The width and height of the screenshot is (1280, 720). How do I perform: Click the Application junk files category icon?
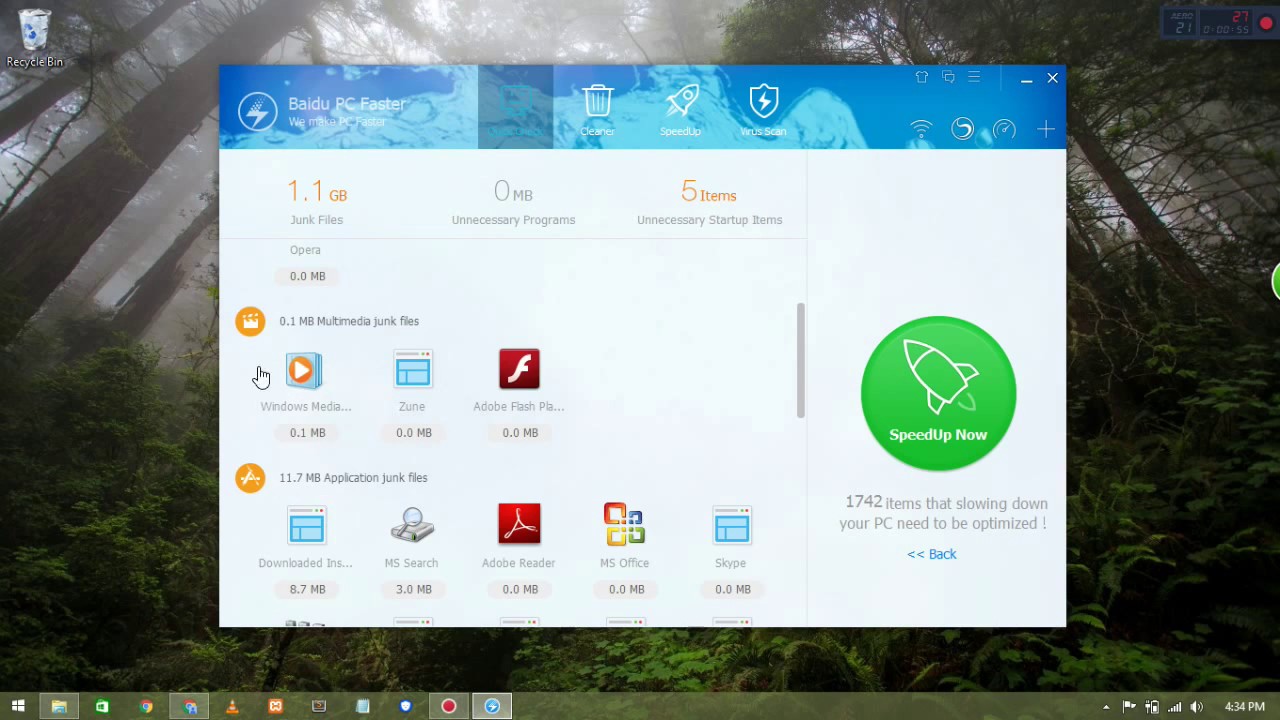click(250, 478)
